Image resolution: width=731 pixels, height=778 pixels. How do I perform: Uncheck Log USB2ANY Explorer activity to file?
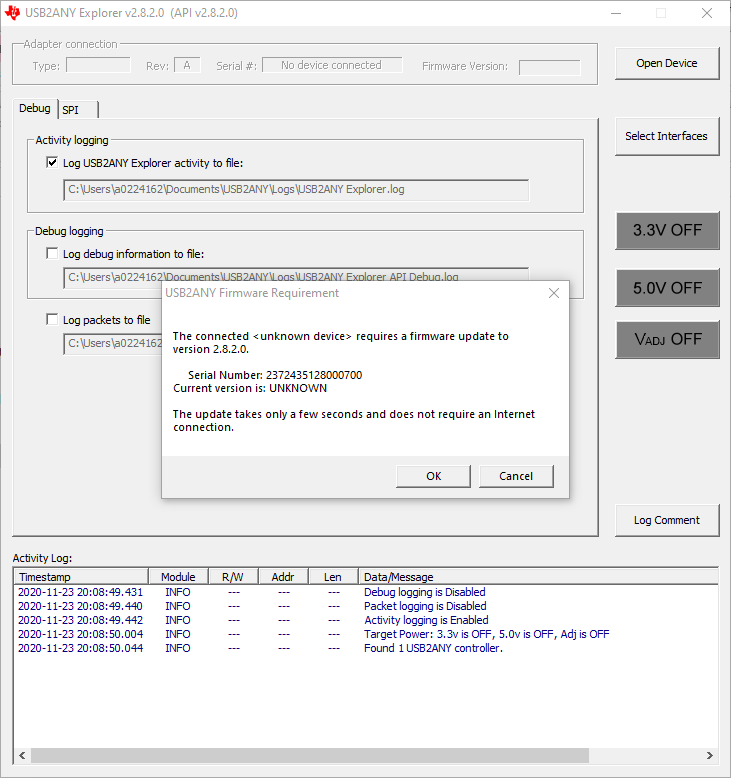click(x=52, y=163)
